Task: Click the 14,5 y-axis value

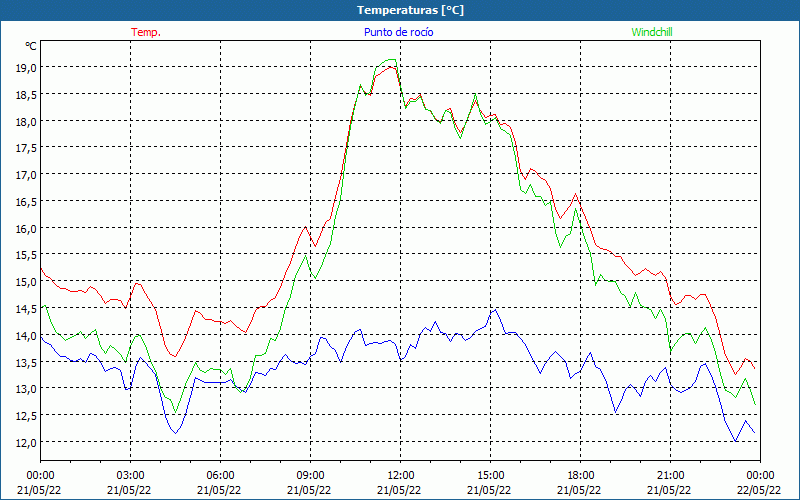Action: (26, 309)
